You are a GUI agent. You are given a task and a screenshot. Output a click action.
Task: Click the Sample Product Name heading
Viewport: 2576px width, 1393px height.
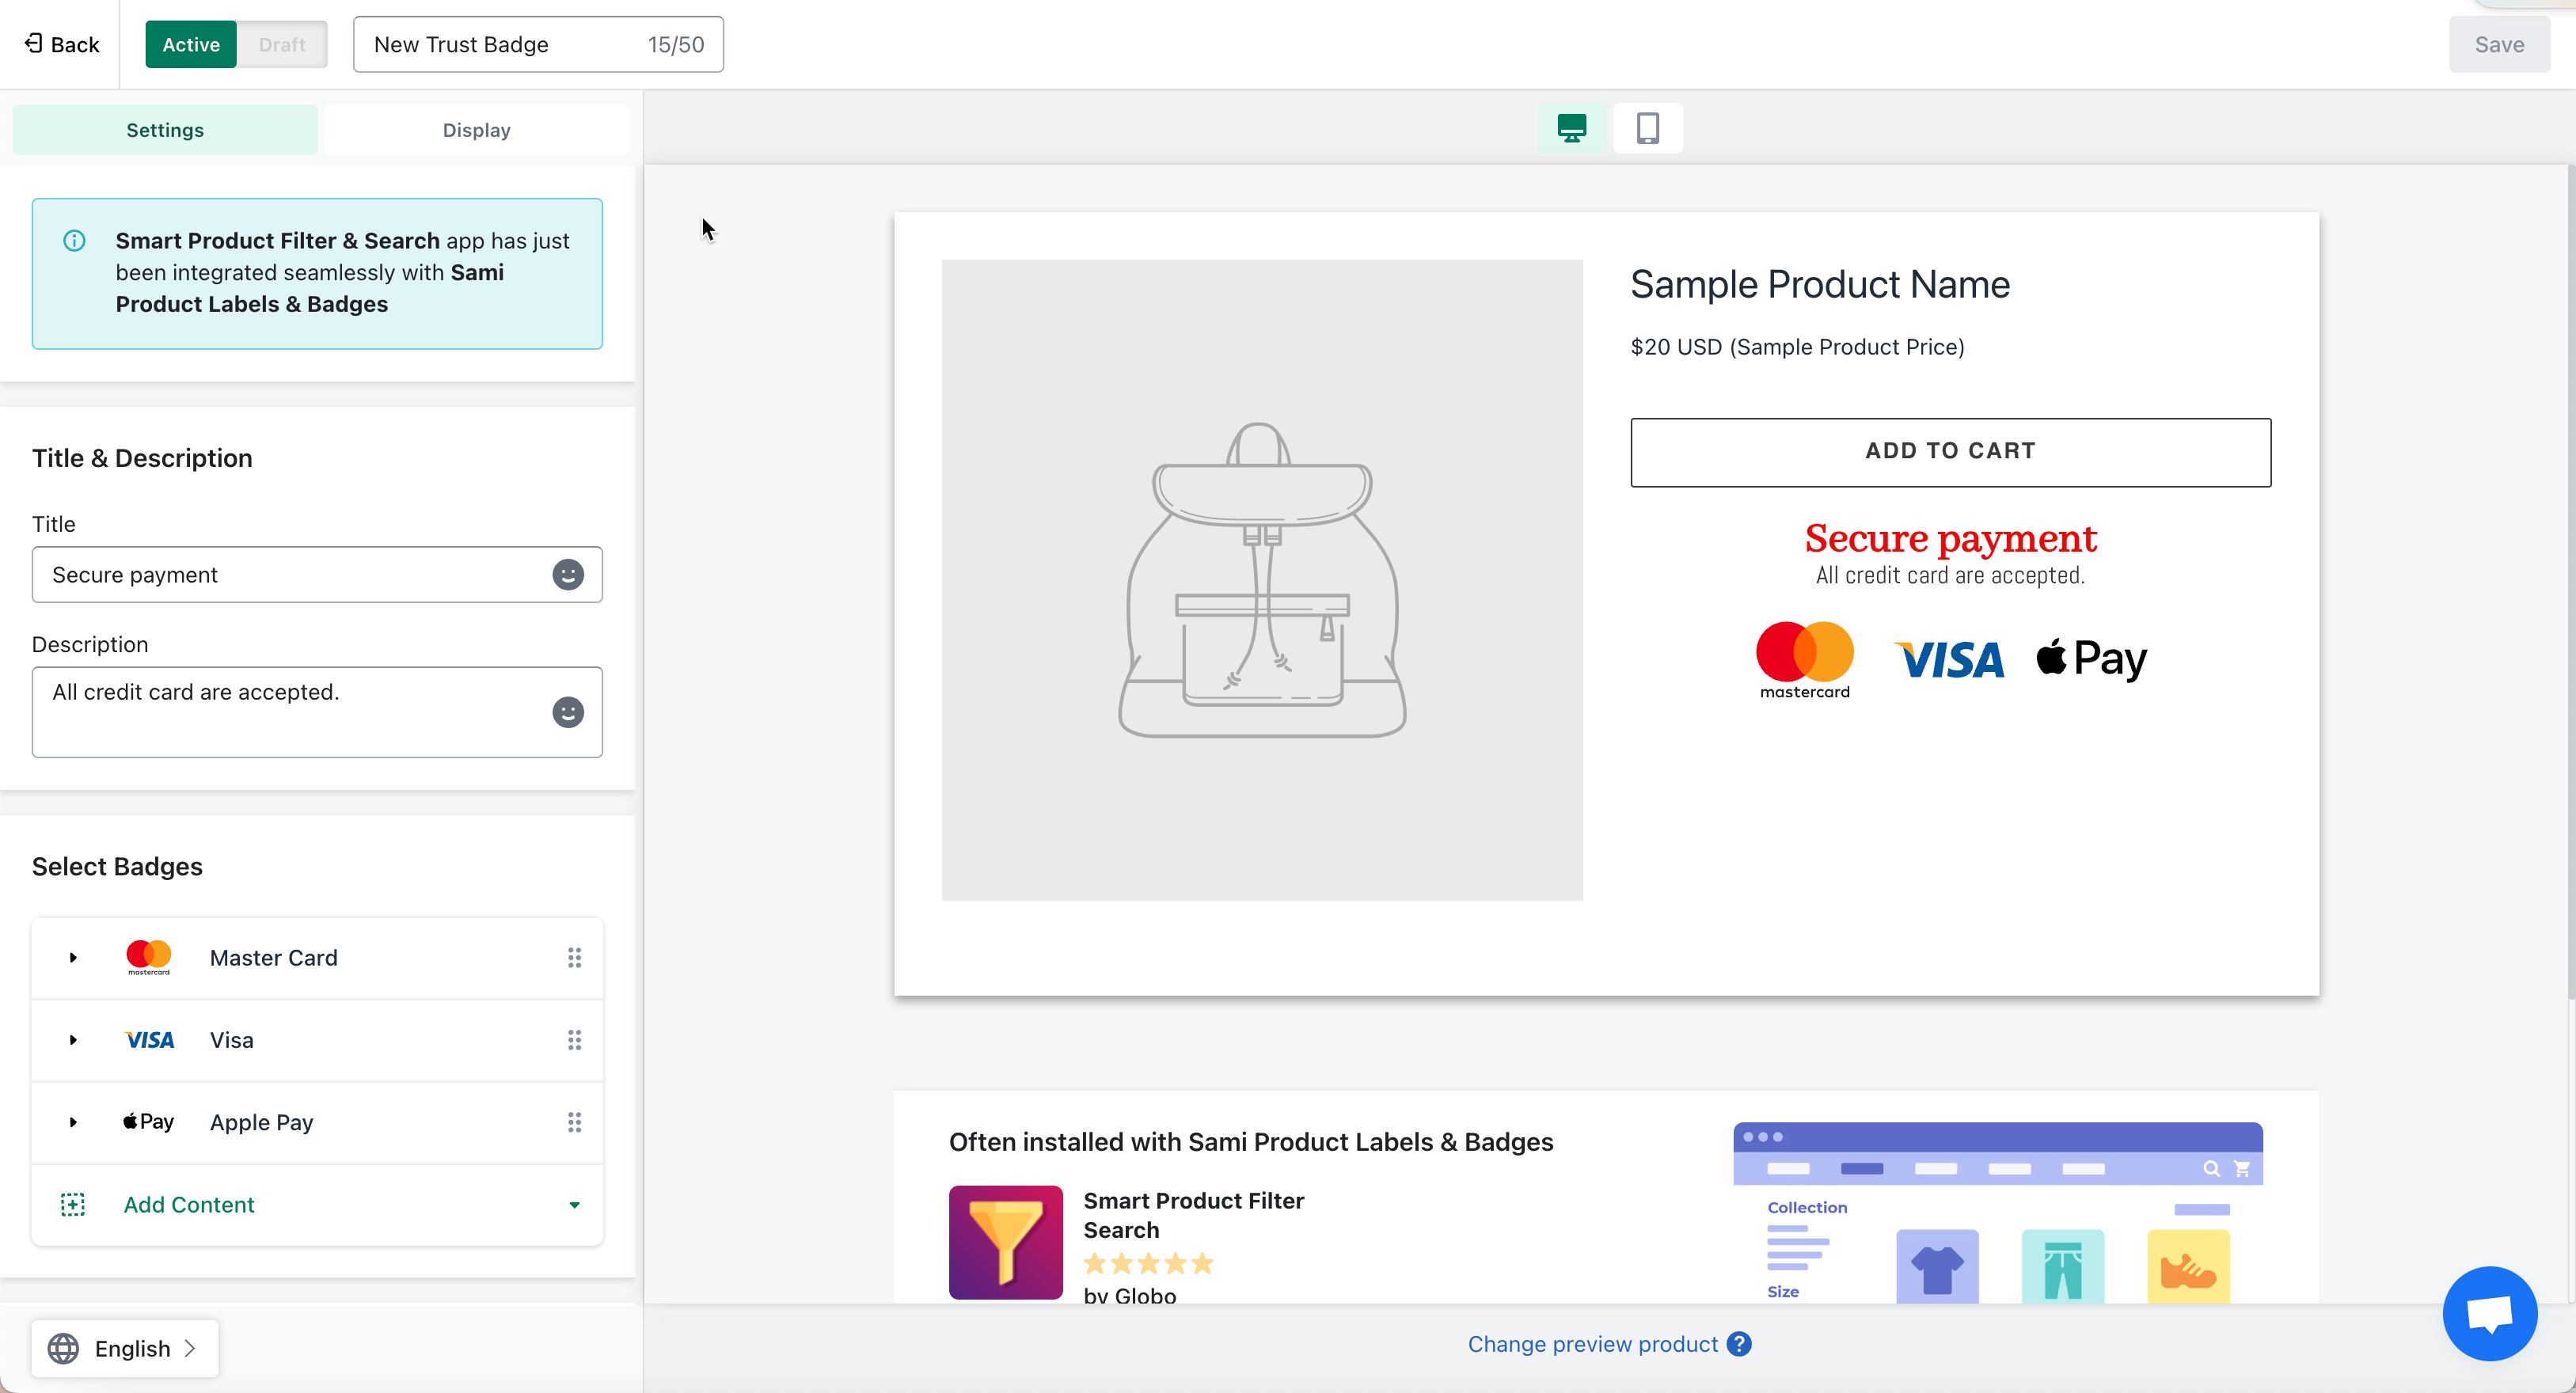[1820, 285]
